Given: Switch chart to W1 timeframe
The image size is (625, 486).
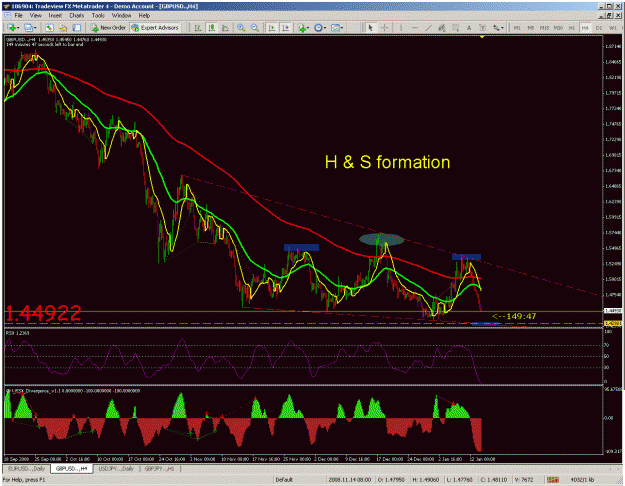Looking at the screenshot, I should pyautogui.click(x=612, y=28).
